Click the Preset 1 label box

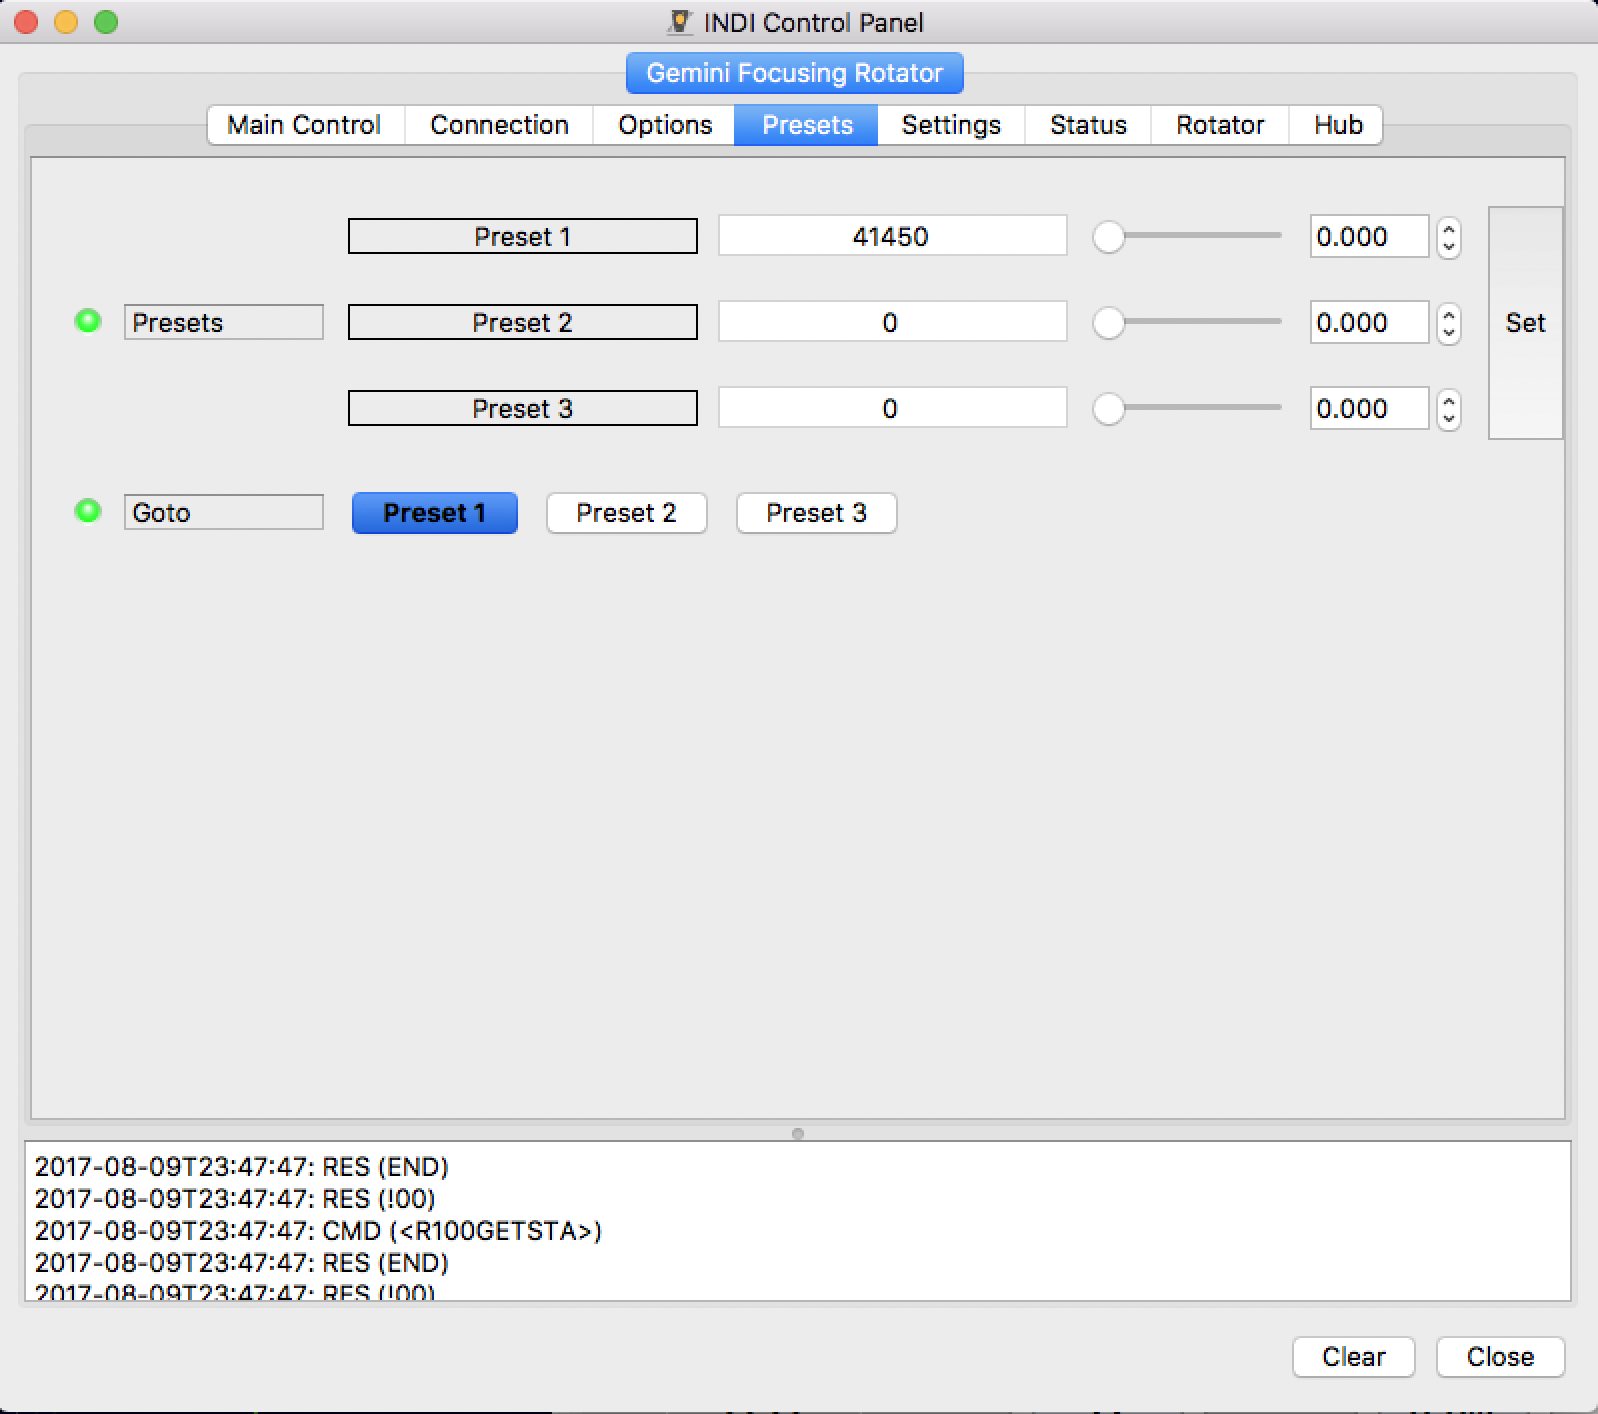(x=523, y=236)
